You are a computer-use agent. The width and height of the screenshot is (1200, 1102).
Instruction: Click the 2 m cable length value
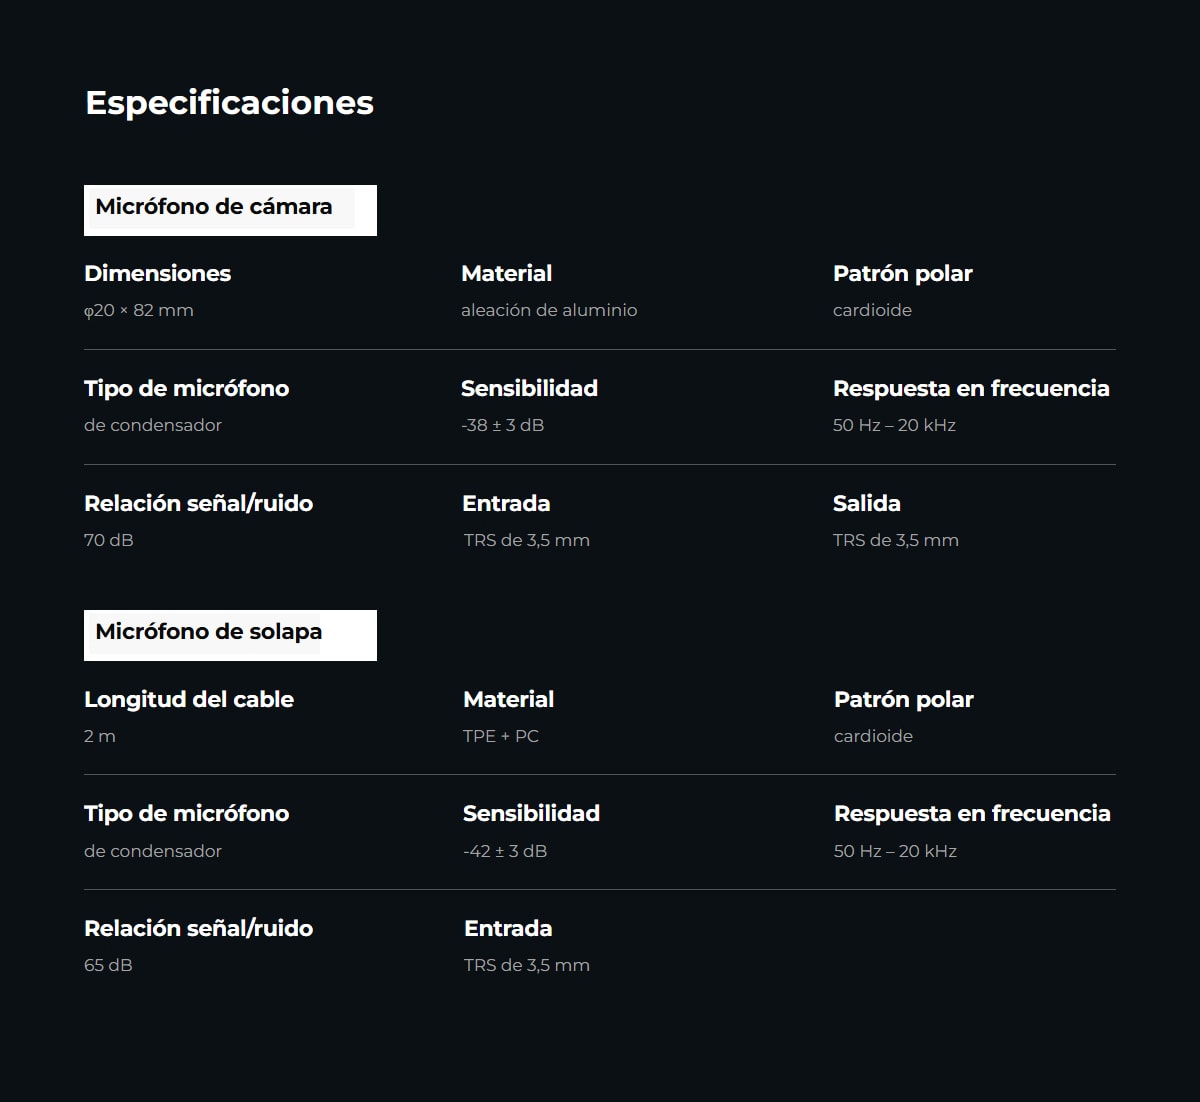pos(100,736)
